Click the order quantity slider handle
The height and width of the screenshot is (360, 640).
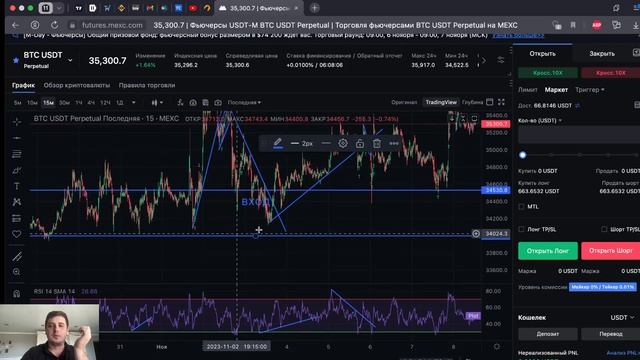(522, 155)
